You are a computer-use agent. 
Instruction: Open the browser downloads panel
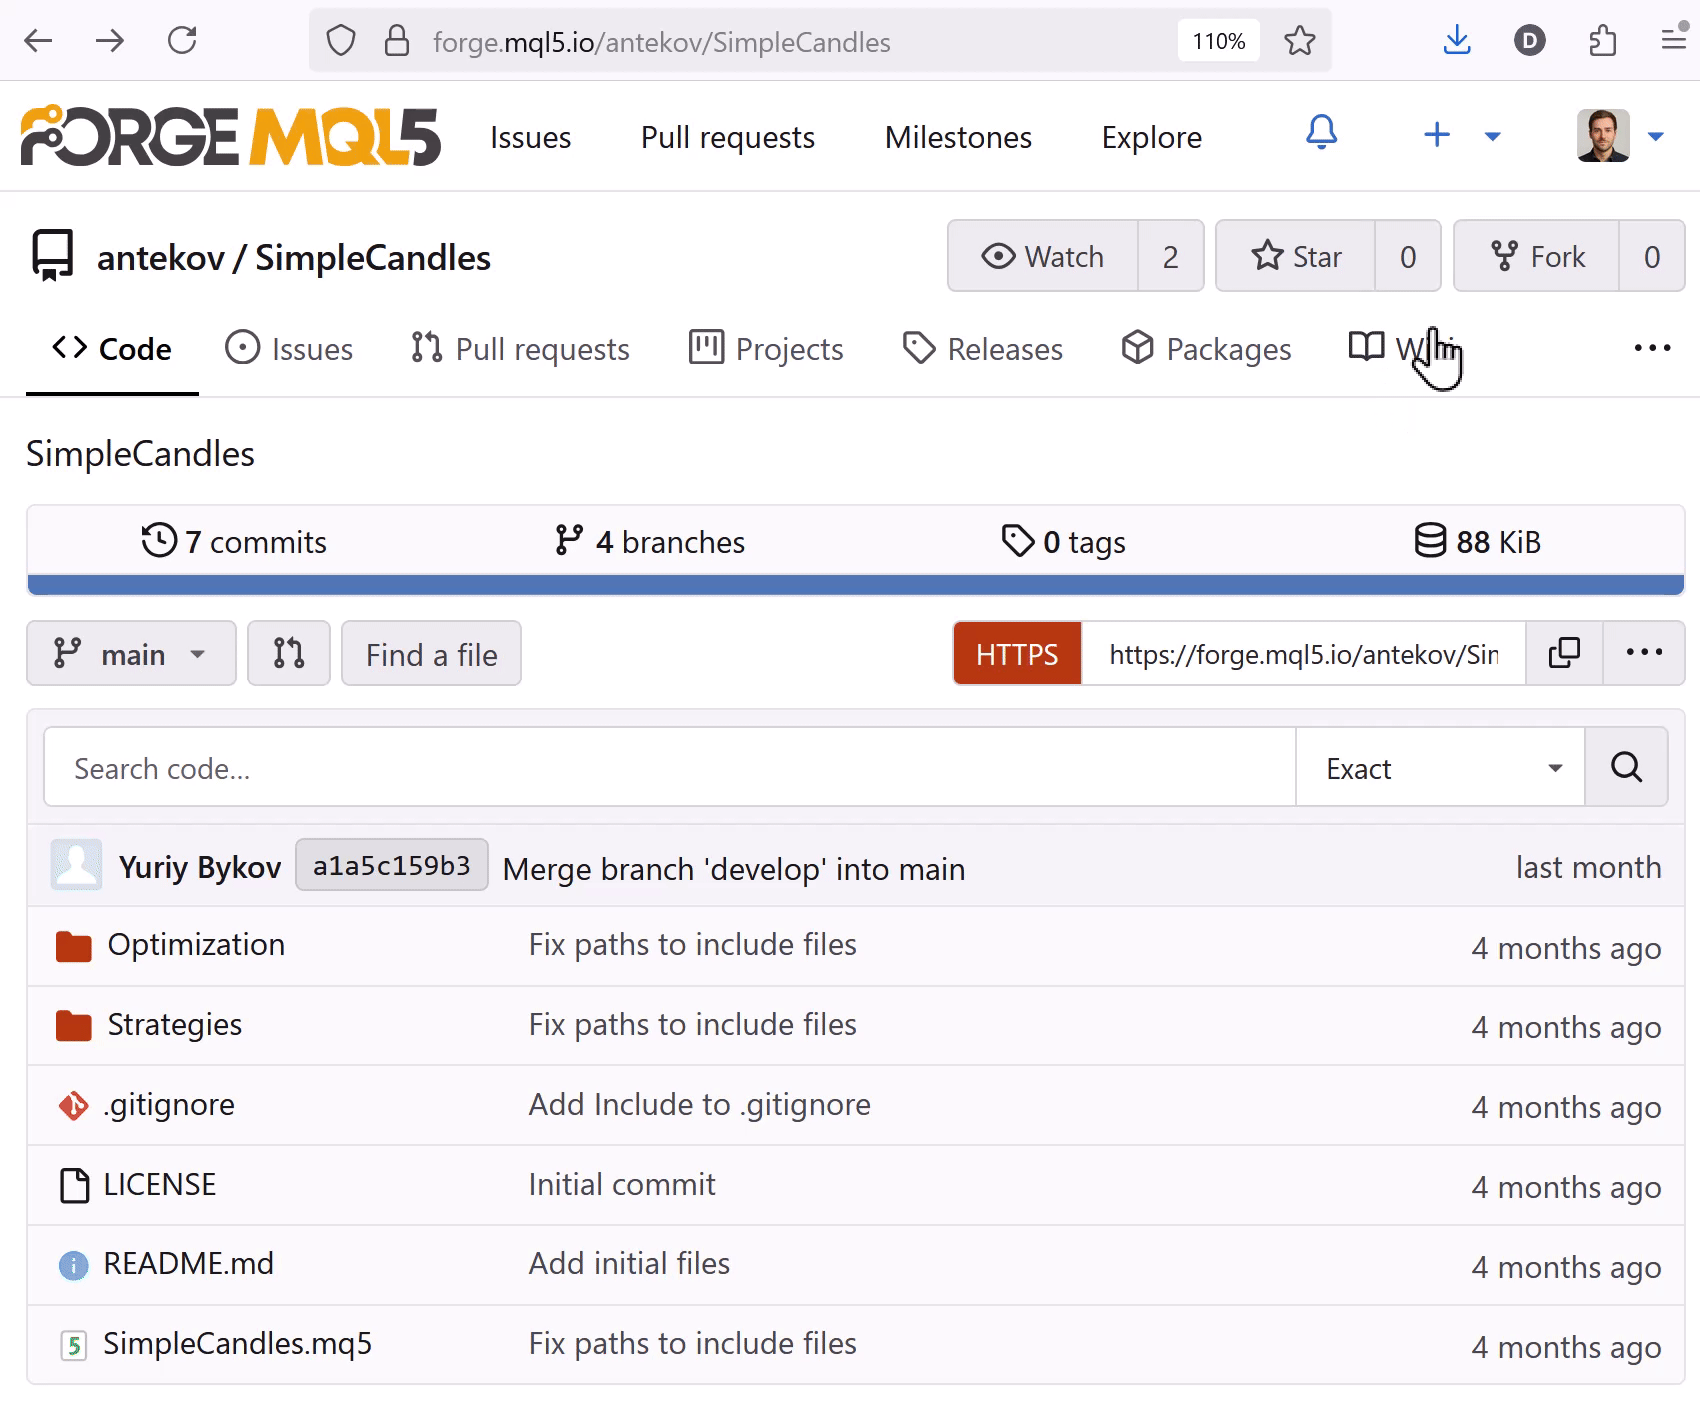pos(1457,41)
